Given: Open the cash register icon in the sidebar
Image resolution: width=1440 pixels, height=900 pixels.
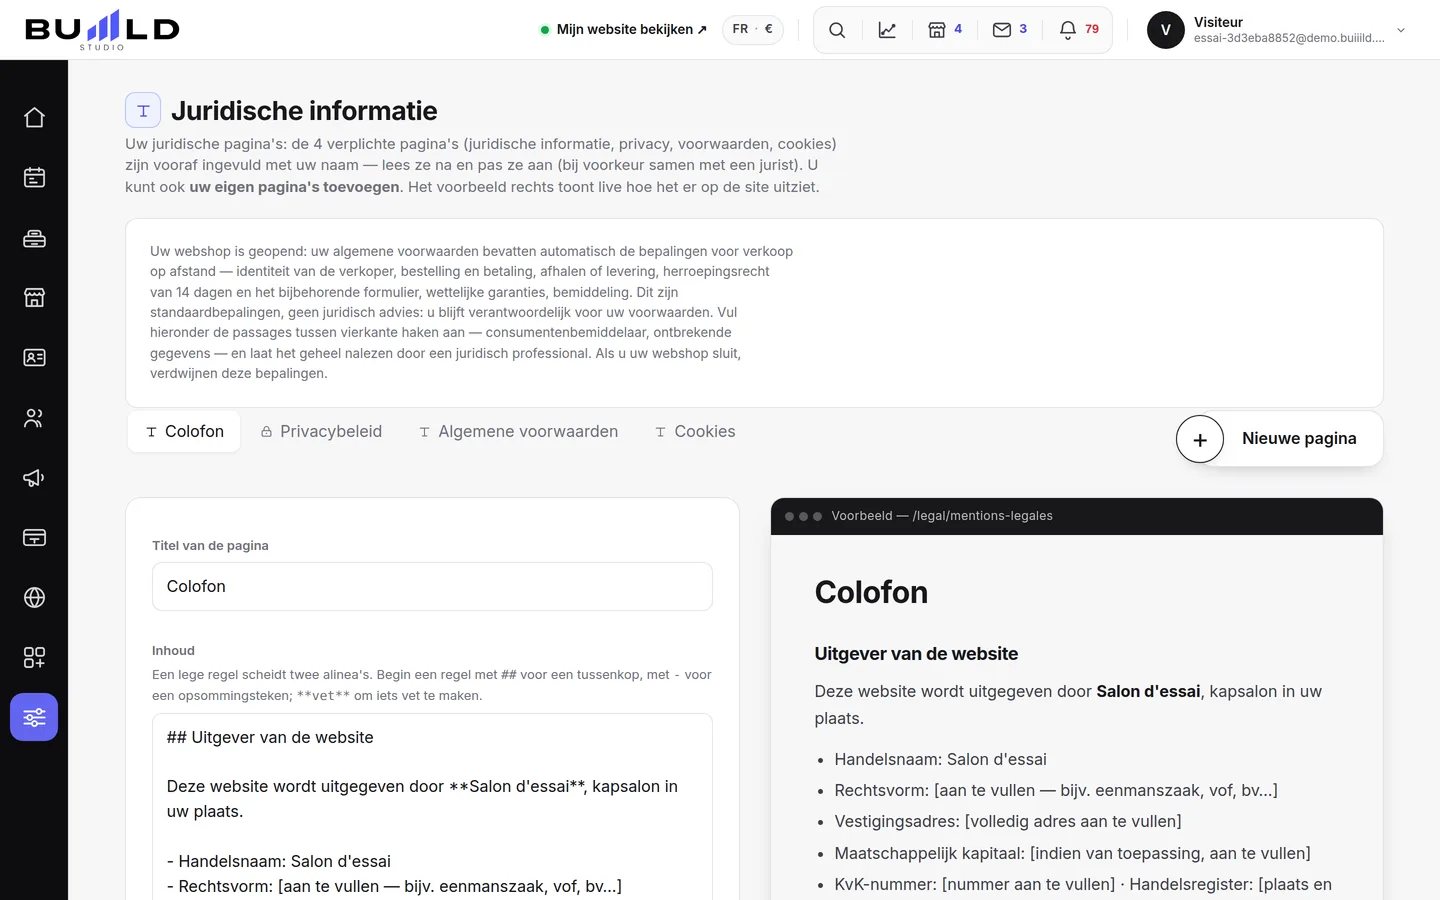Looking at the screenshot, I should click(34, 238).
